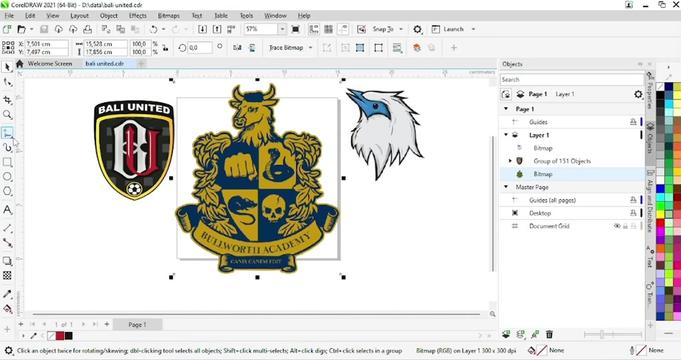This screenshot has height=360, width=681.
Task: Select the Shape tool in toolbox
Action: click(x=7, y=83)
